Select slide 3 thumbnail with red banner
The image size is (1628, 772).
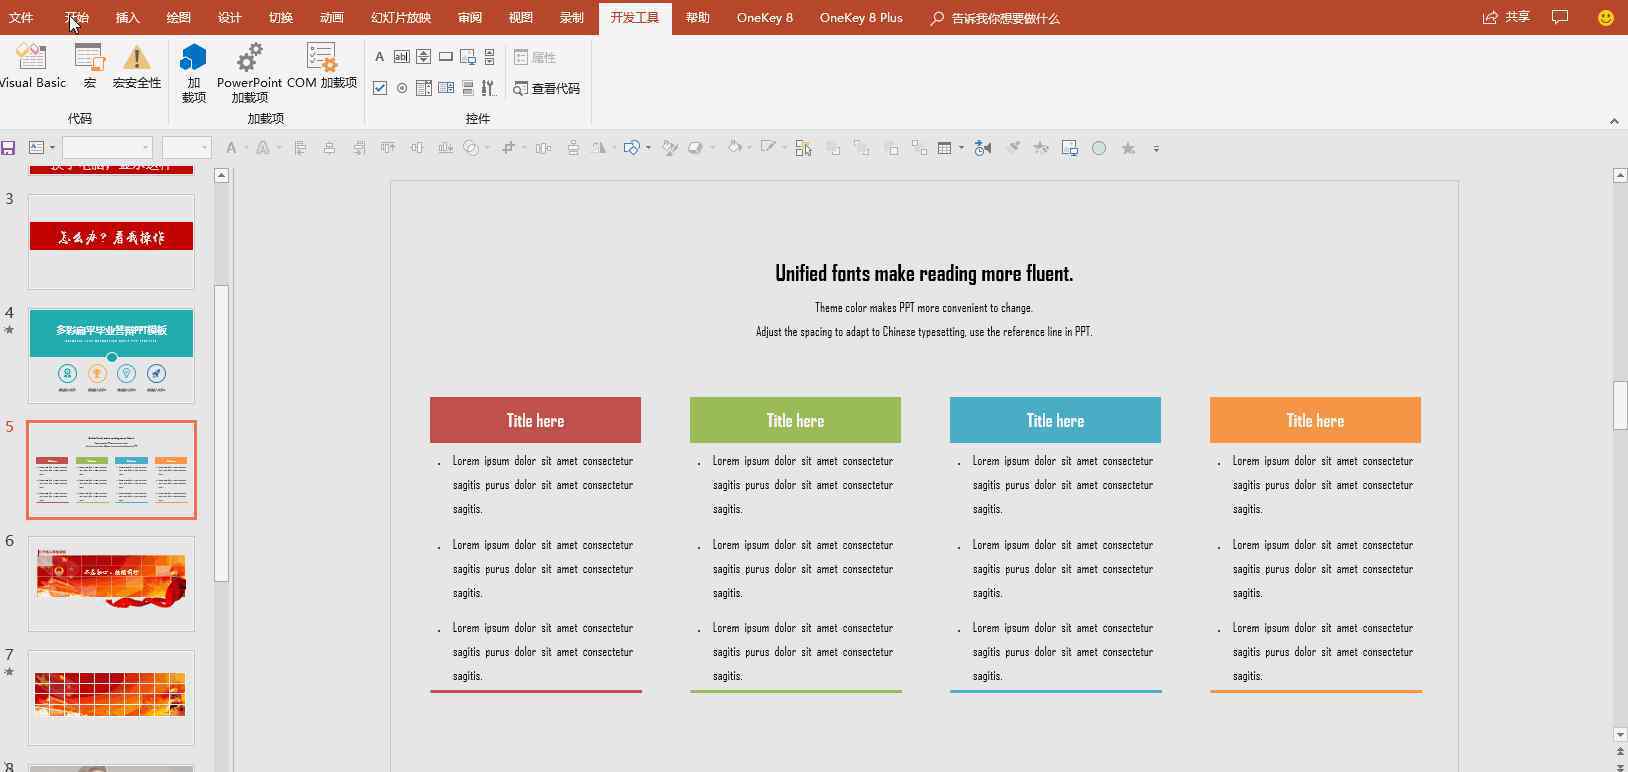click(x=111, y=241)
